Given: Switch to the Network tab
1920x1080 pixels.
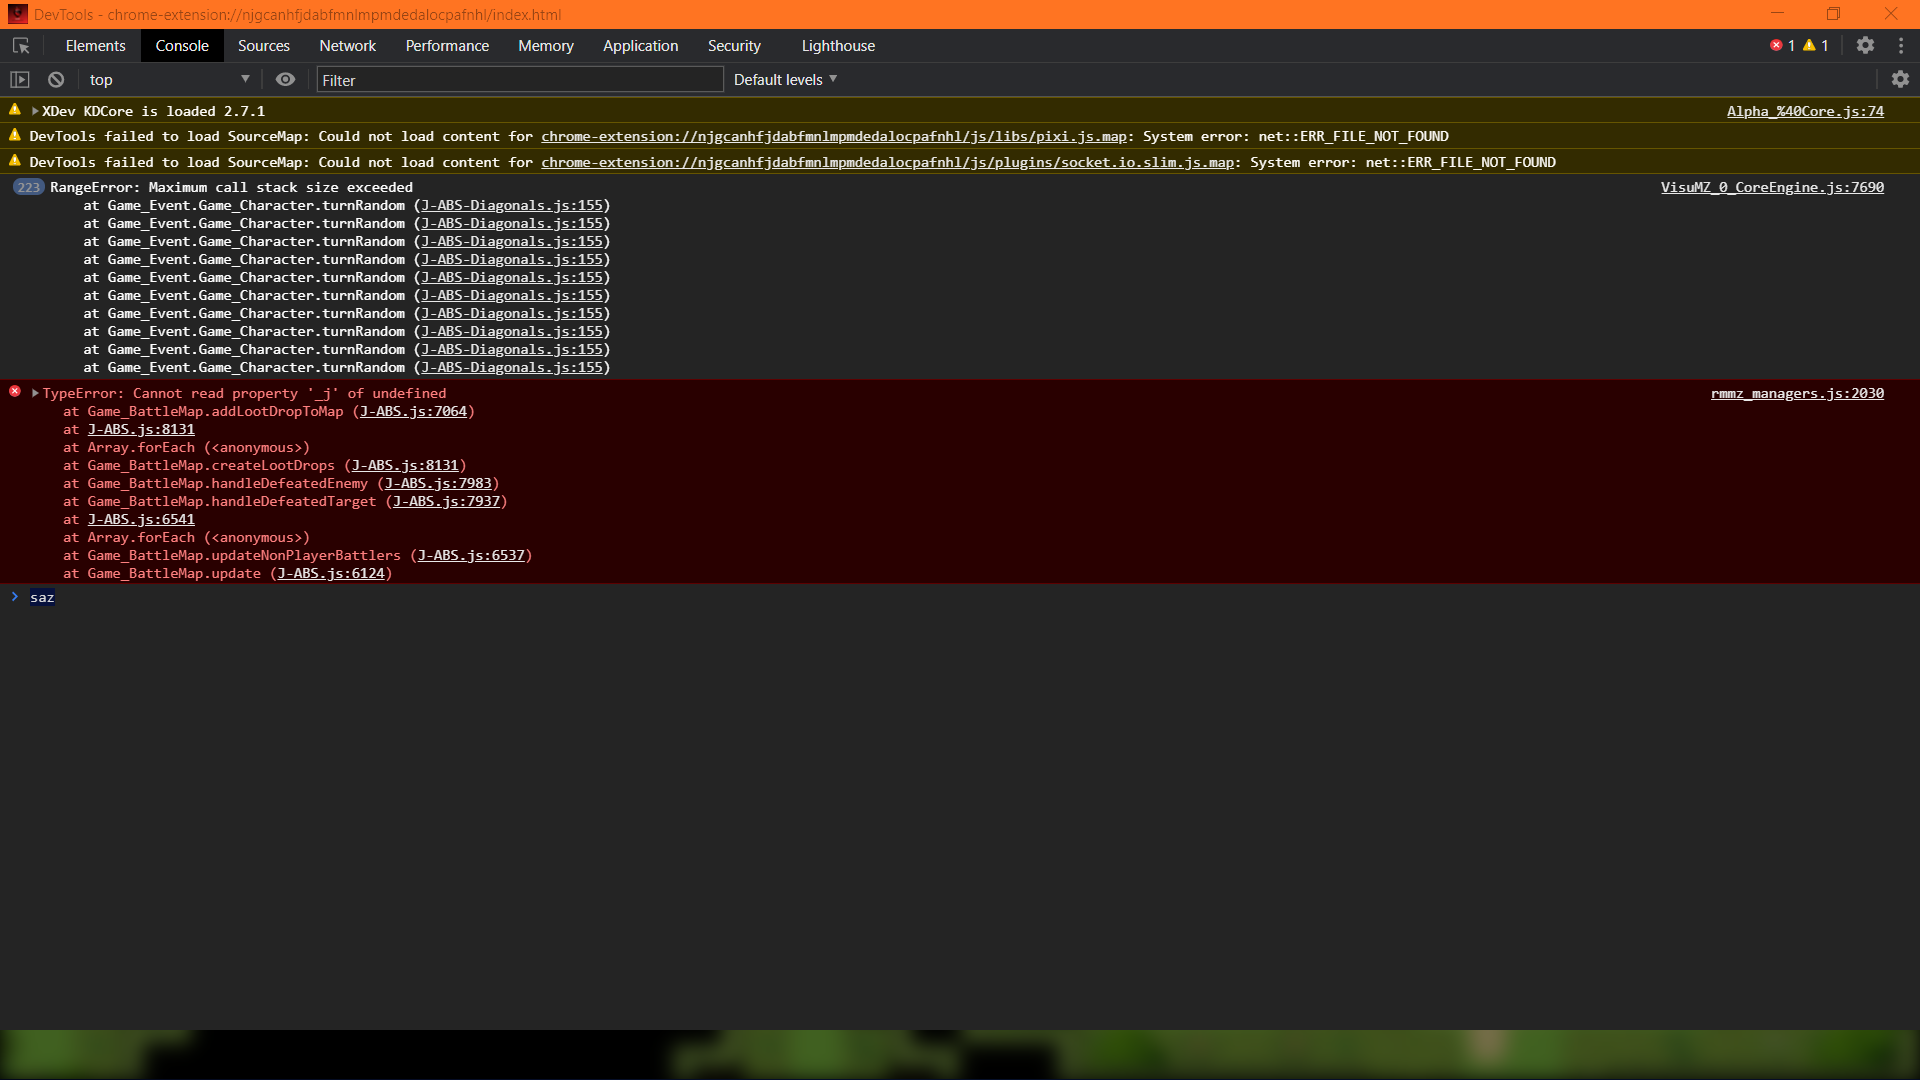Looking at the screenshot, I should (x=348, y=46).
